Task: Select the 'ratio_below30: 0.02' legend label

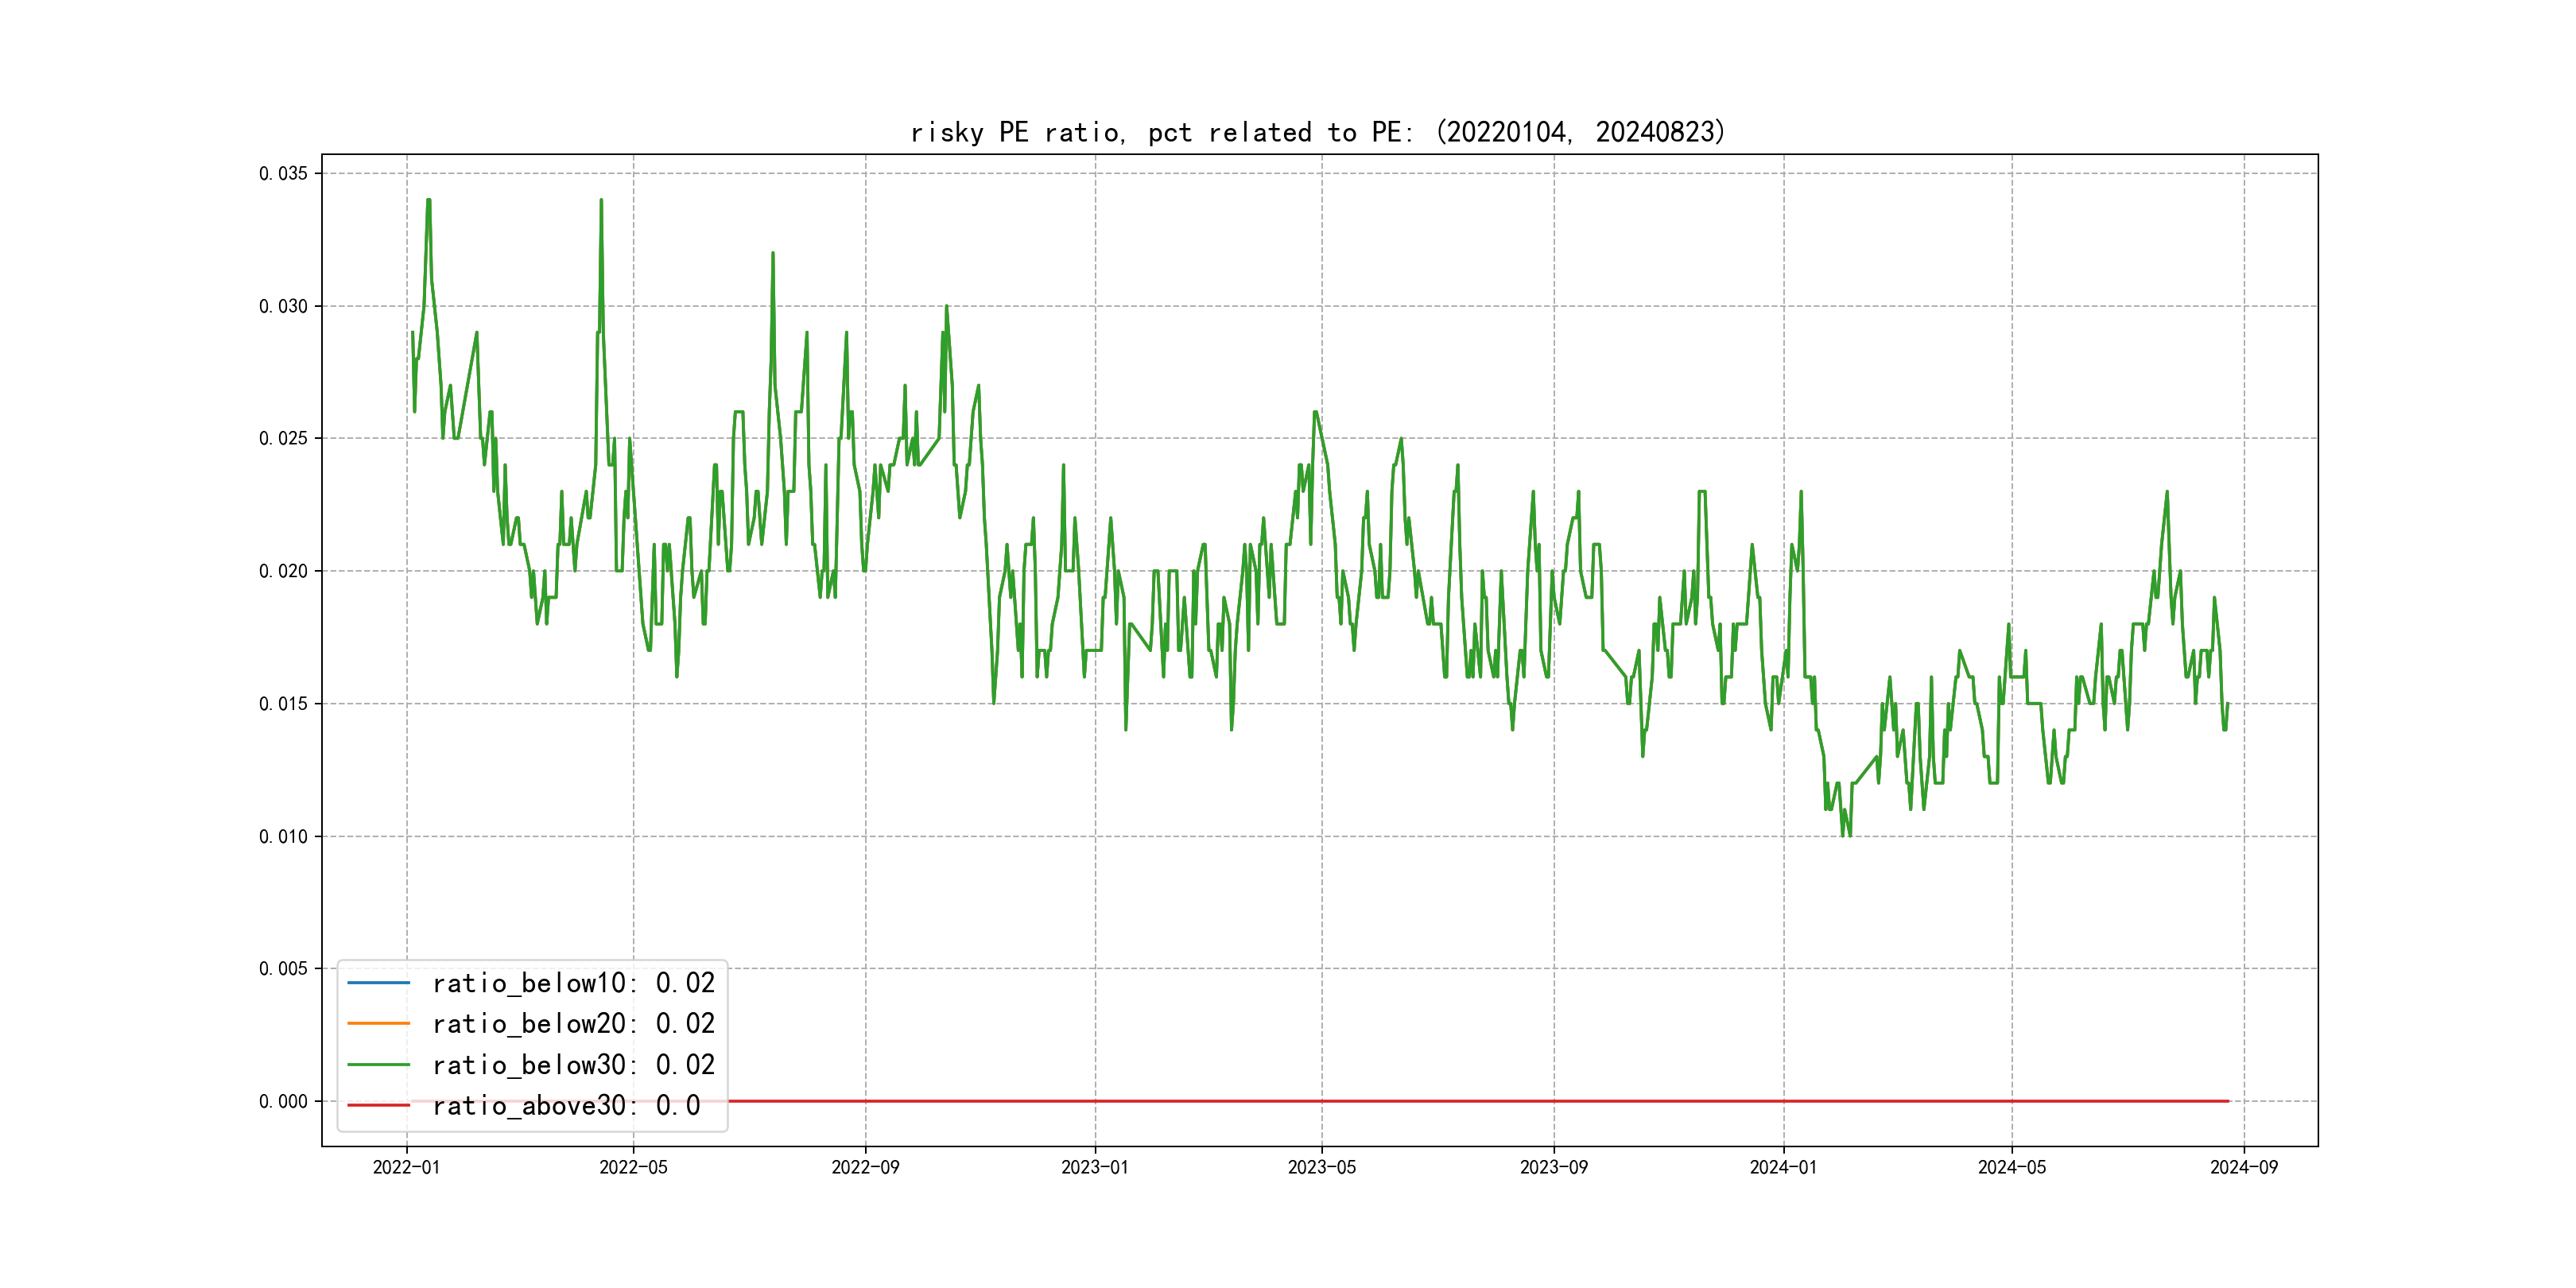Action: (x=573, y=1065)
